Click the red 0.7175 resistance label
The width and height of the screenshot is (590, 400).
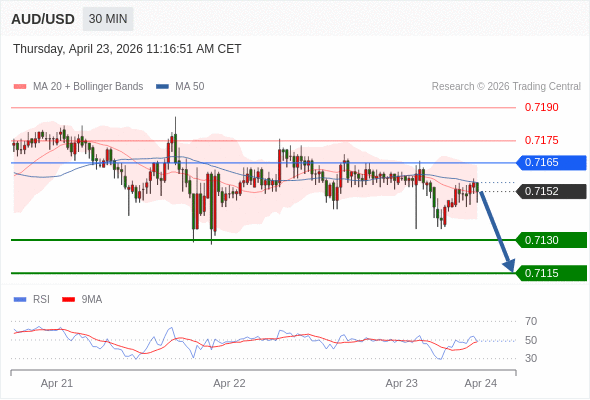pos(541,140)
